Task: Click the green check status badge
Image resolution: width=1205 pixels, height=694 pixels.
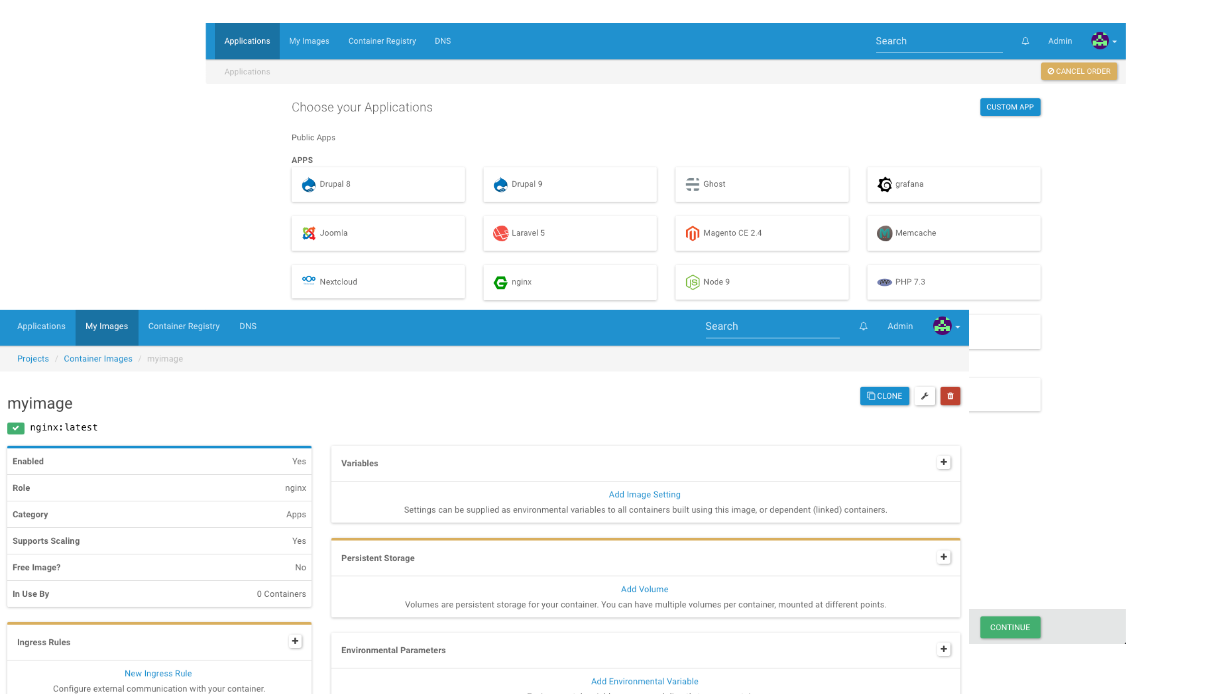Action: pyautogui.click(x=16, y=428)
